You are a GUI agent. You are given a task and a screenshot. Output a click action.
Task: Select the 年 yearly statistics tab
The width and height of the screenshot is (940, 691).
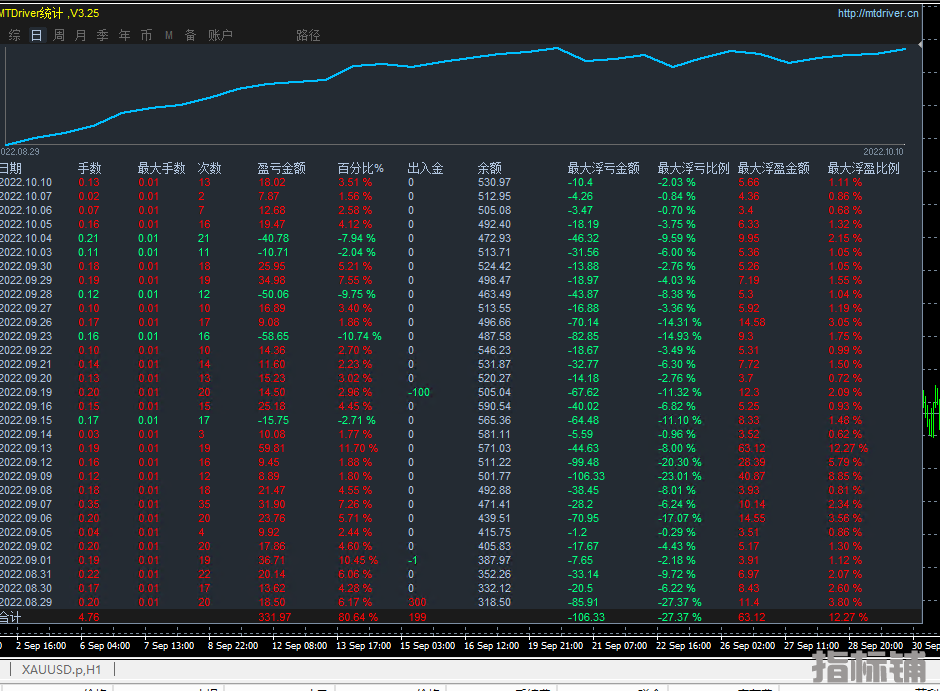point(125,35)
